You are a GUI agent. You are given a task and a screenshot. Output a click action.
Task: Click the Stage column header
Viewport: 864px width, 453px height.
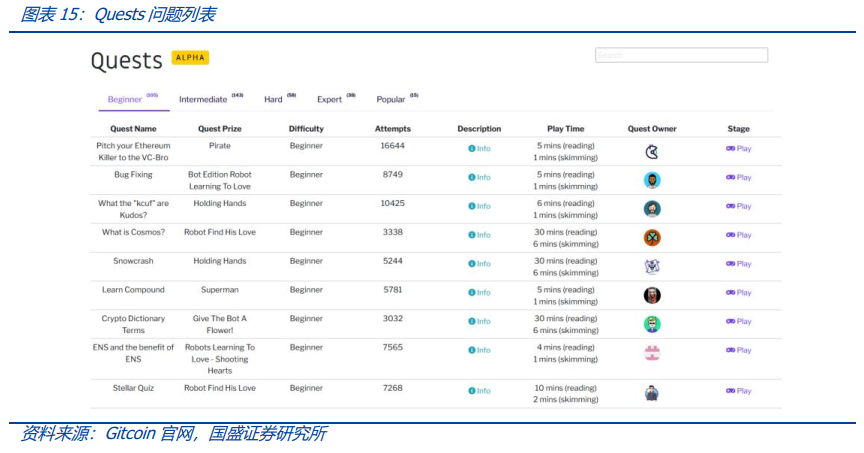(738, 128)
